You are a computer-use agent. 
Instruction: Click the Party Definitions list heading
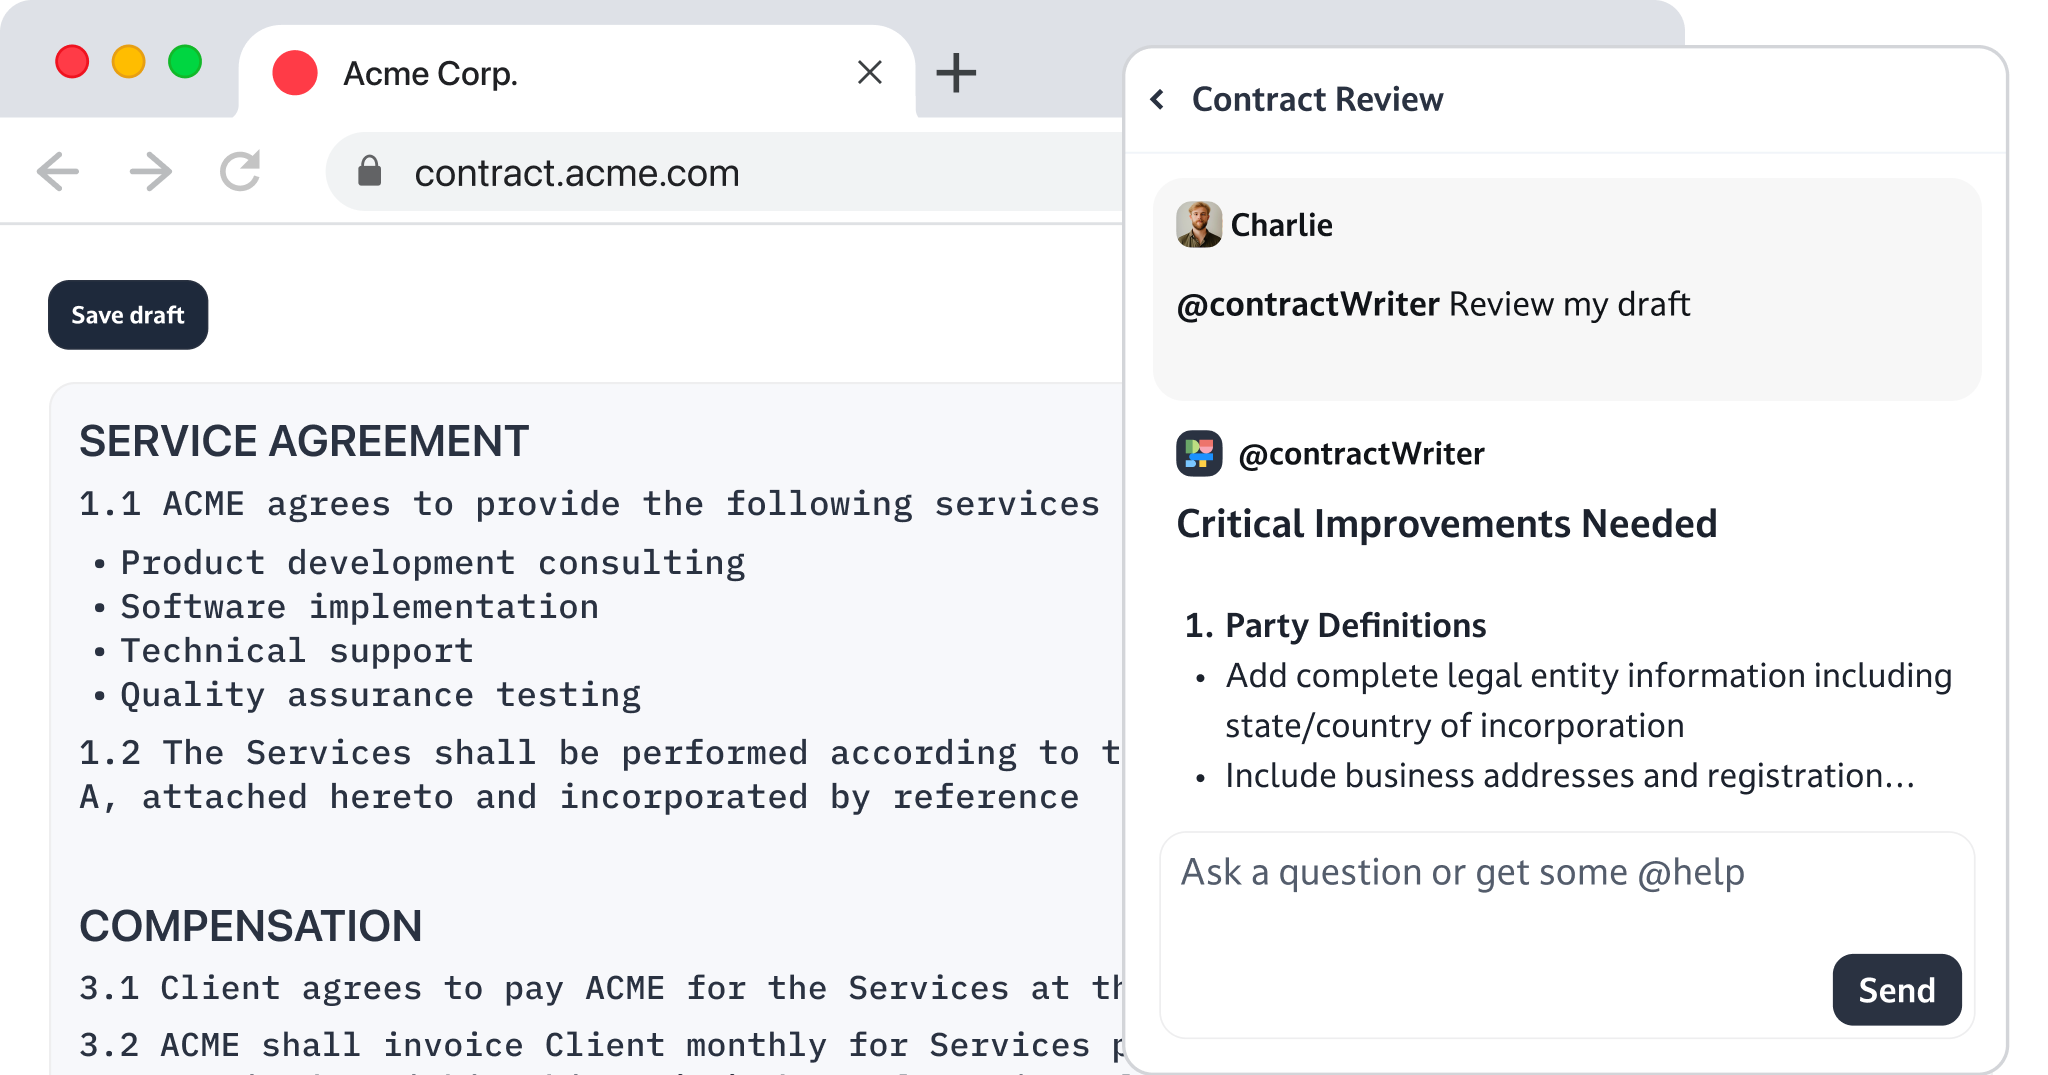click(x=1355, y=625)
